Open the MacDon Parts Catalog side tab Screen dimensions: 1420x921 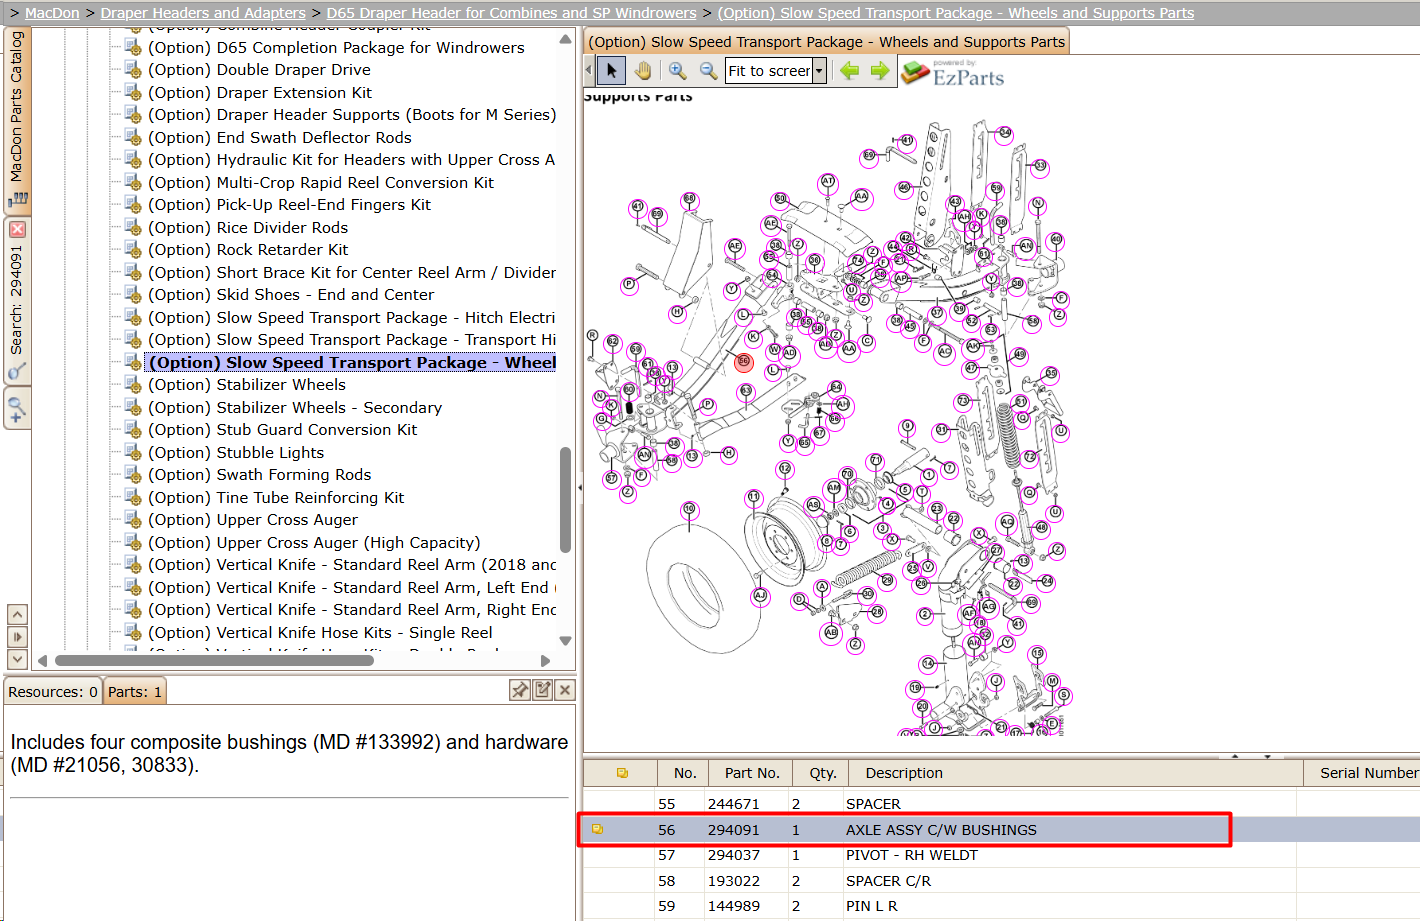click(x=17, y=120)
